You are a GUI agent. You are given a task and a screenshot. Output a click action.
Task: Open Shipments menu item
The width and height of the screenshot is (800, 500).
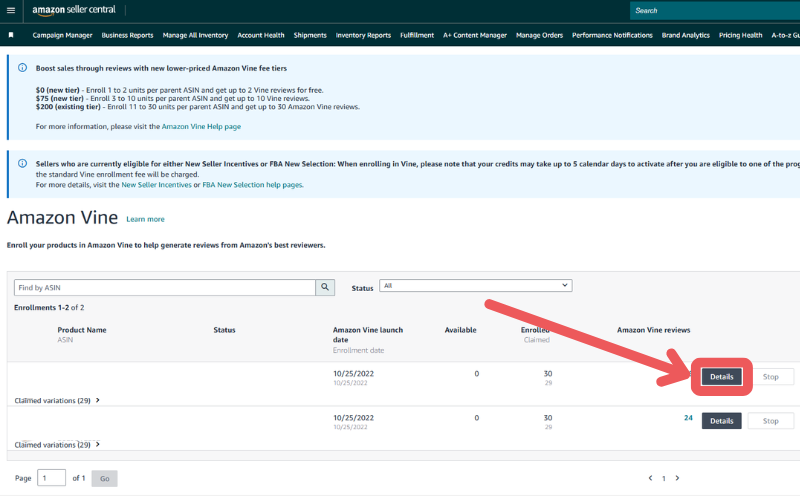point(310,35)
